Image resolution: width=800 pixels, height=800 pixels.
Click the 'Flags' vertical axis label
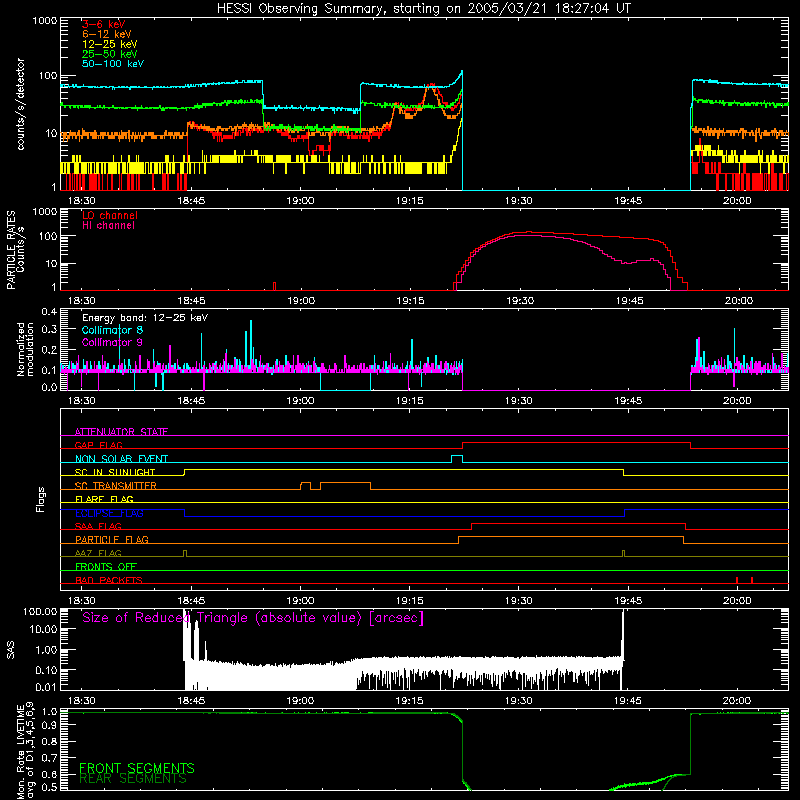point(41,499)
